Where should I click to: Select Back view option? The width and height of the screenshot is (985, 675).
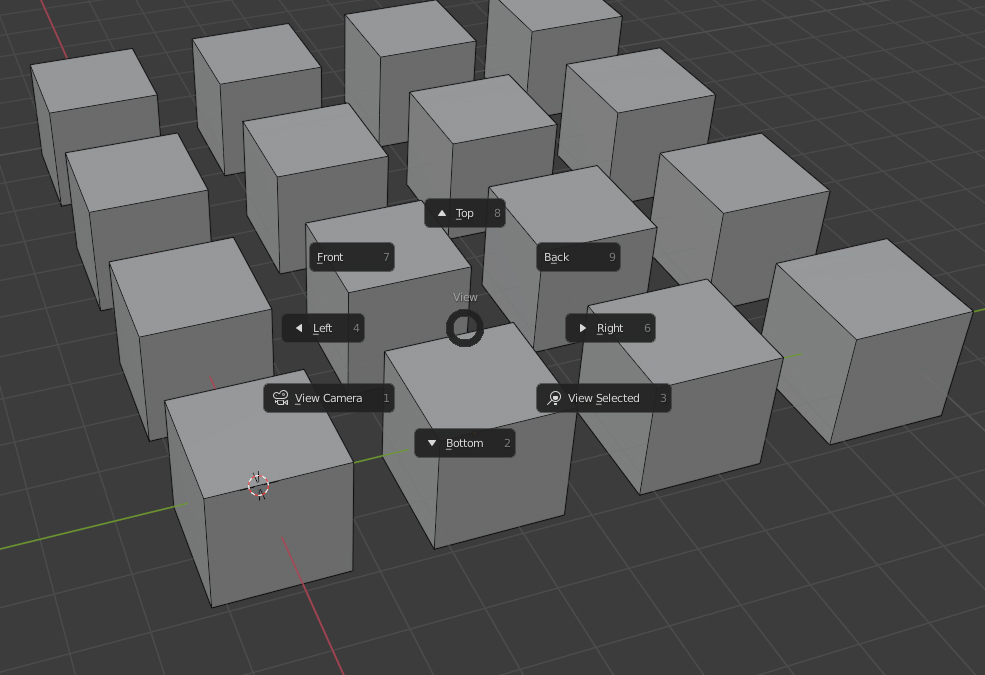579,257
